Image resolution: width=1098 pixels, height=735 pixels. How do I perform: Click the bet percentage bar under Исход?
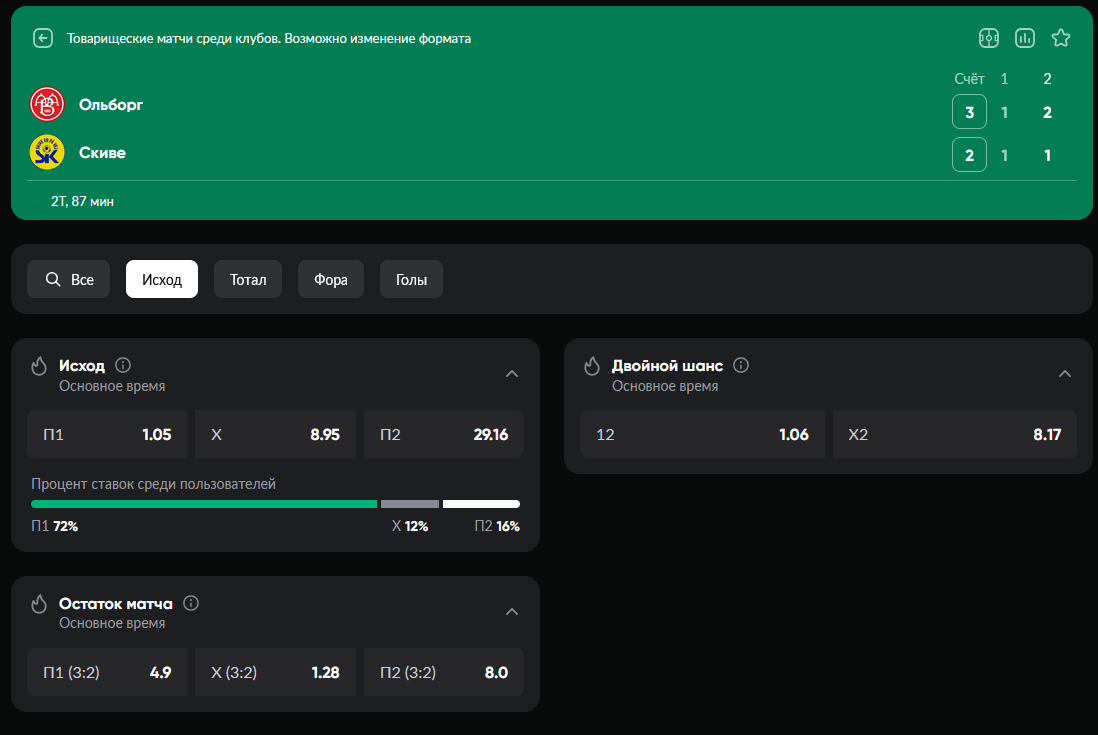[275, 503]
